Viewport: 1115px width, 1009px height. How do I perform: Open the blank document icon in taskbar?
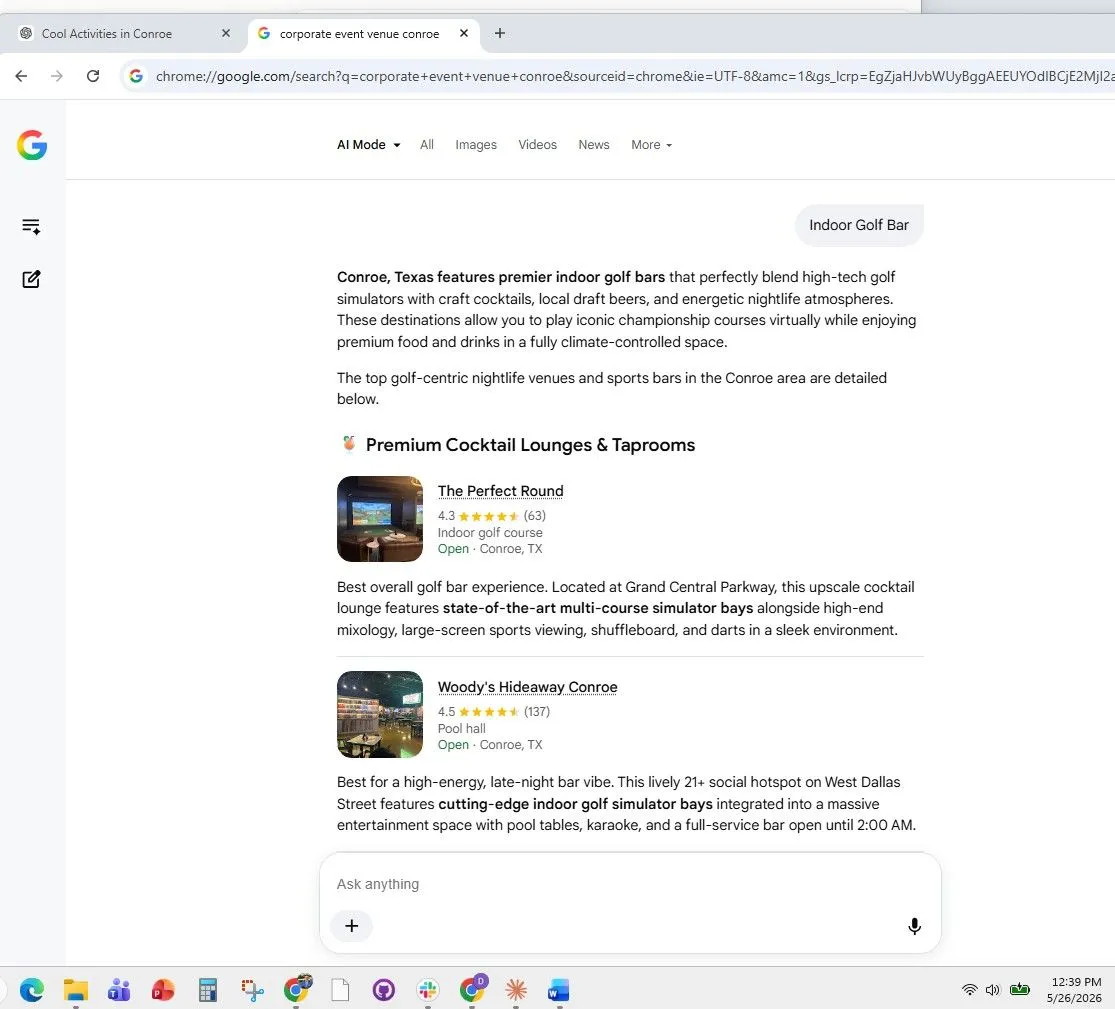(x=340, y=990)
